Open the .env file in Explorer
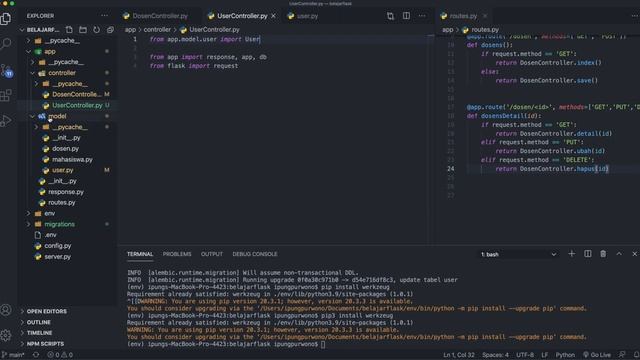This screenshot has width=640, height=360. (x=51, y=235)
